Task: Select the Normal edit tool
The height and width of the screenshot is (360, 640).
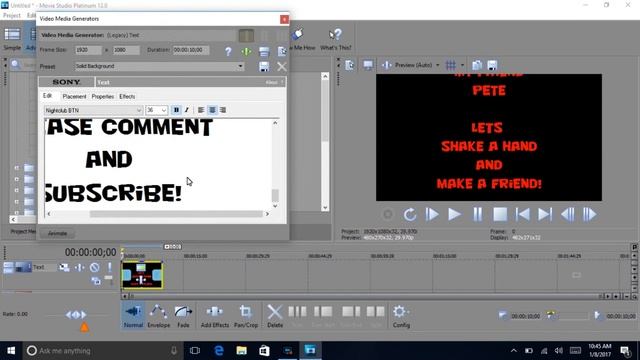Action: (133, 316)
